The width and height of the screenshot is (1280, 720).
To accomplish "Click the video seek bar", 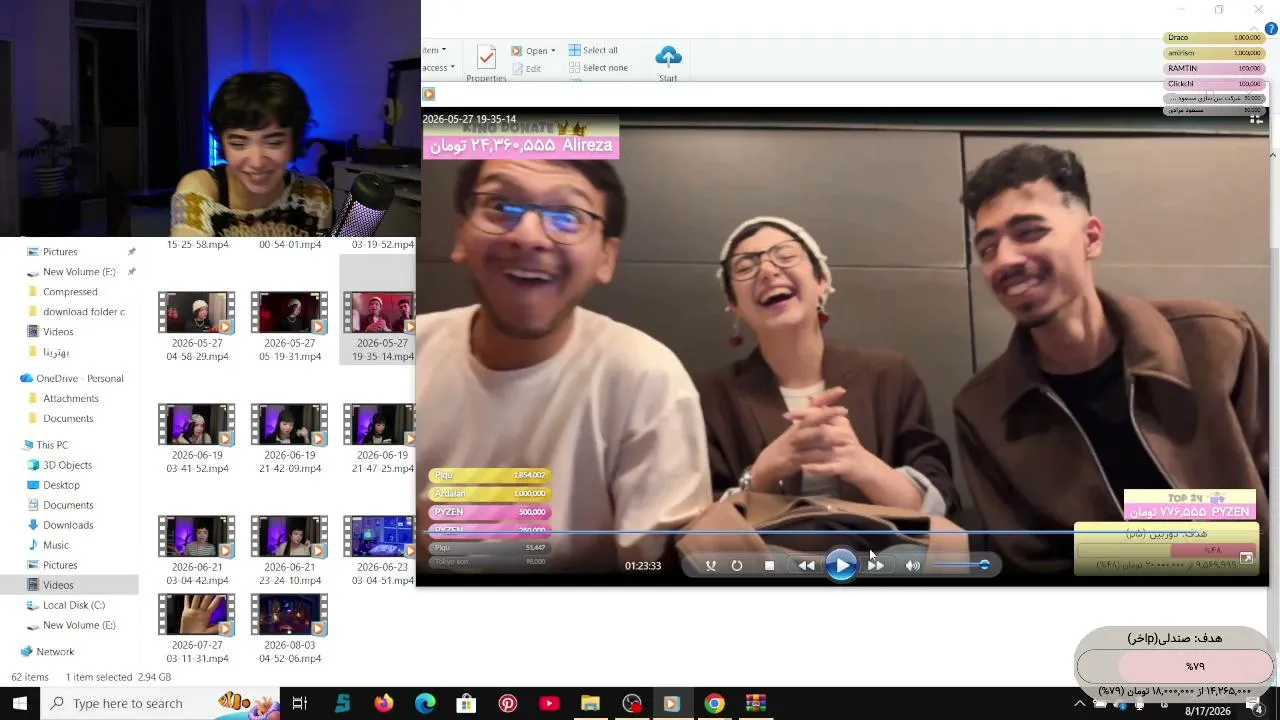I will 842,533.
